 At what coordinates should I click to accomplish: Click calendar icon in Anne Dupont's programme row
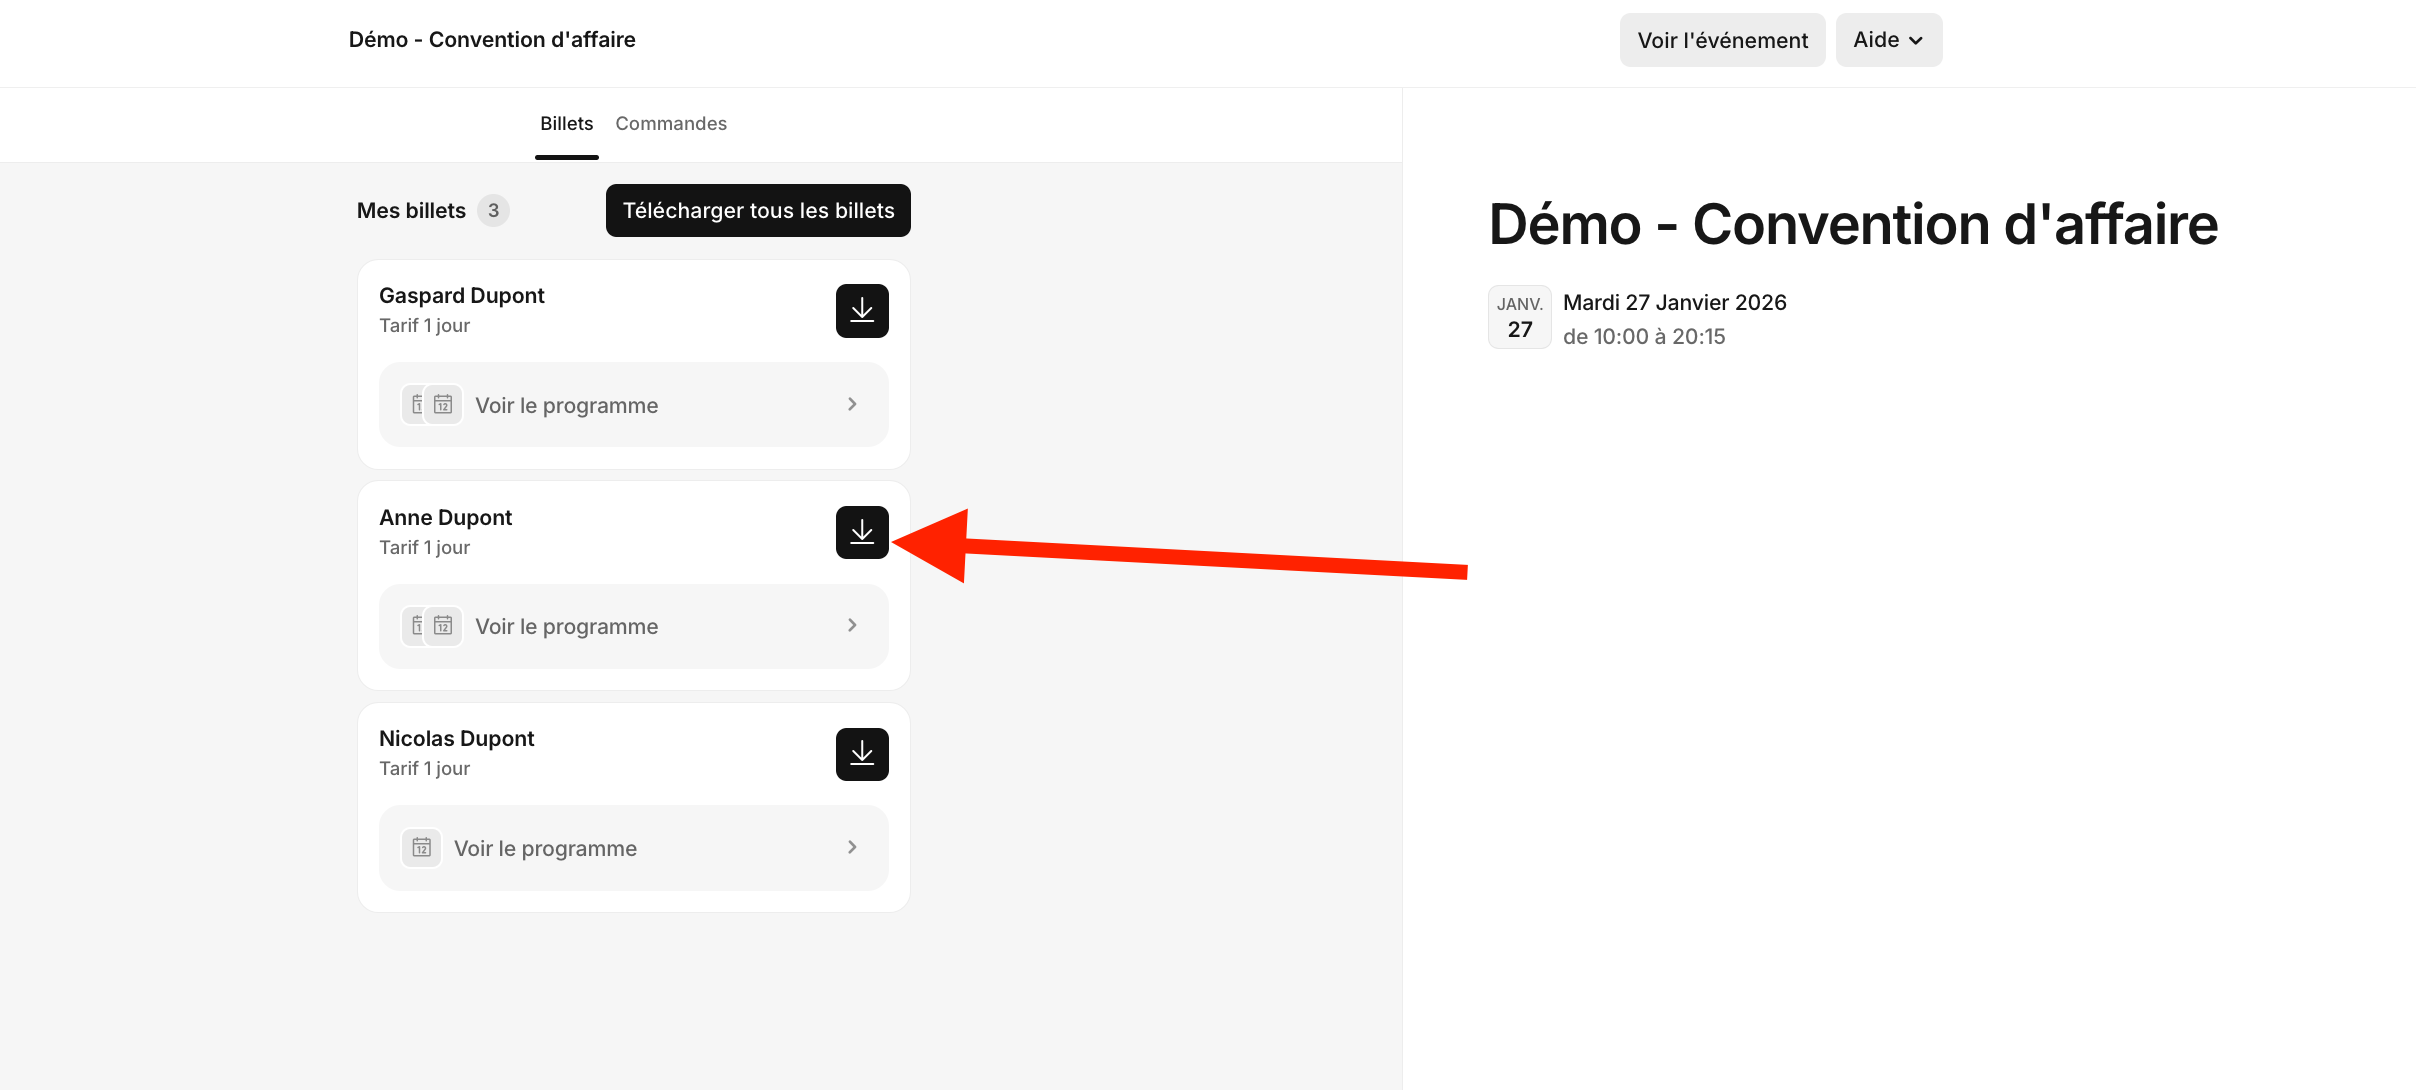443,626
